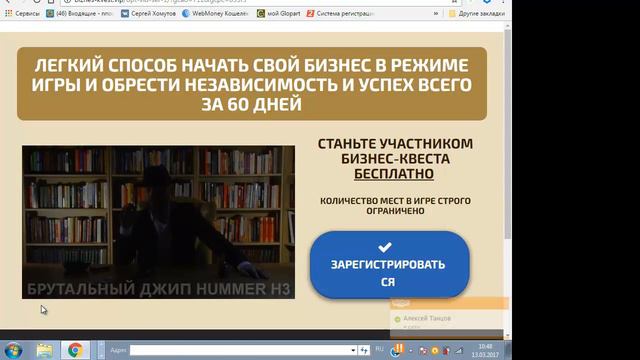Click the address bar go/refresh button
This screenshot has width=640, height=360.
click(364, 350)
